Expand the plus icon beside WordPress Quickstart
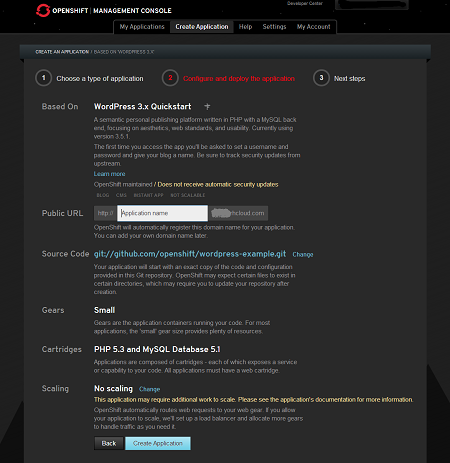The width and height of the screenshot is (450, 463). coord(207,107)
